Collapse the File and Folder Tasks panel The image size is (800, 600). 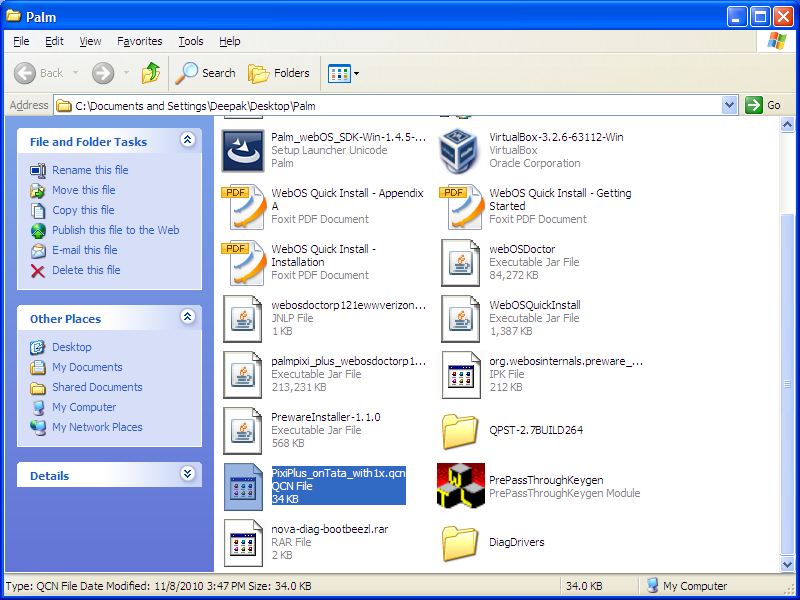tap(187, 139)
